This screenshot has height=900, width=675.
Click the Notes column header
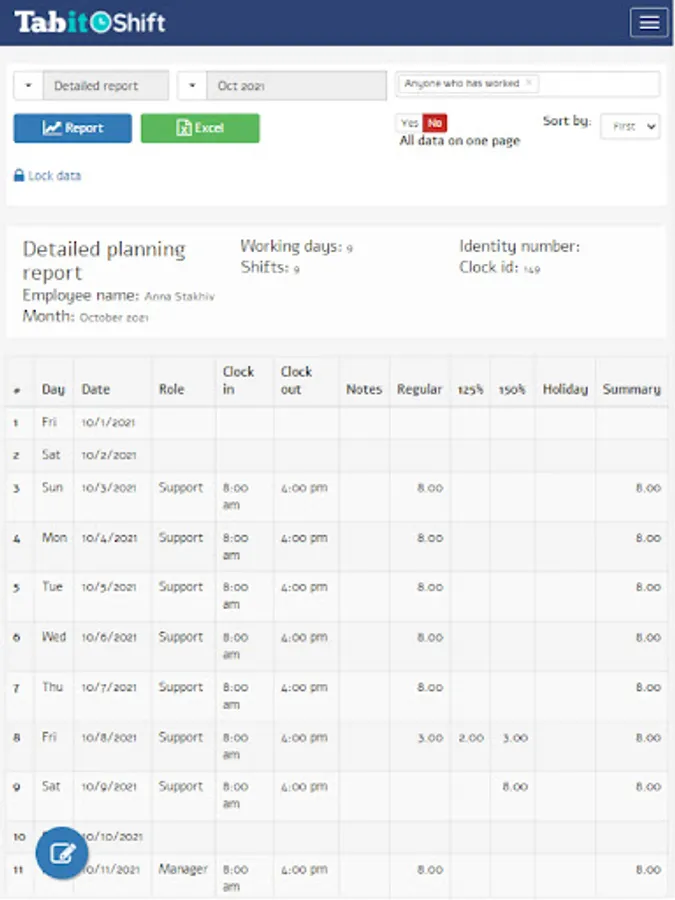pos(364,389)
